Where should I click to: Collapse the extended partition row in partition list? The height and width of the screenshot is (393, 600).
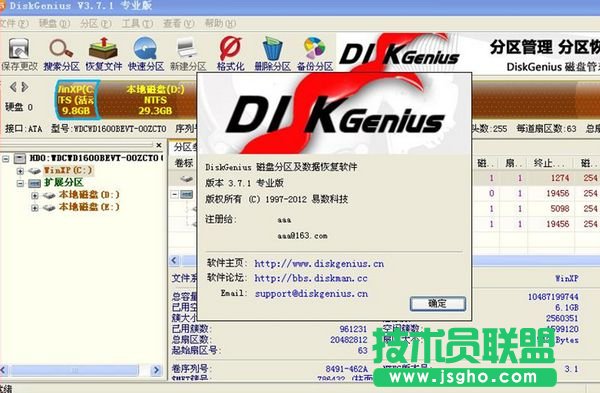point(174,194)
